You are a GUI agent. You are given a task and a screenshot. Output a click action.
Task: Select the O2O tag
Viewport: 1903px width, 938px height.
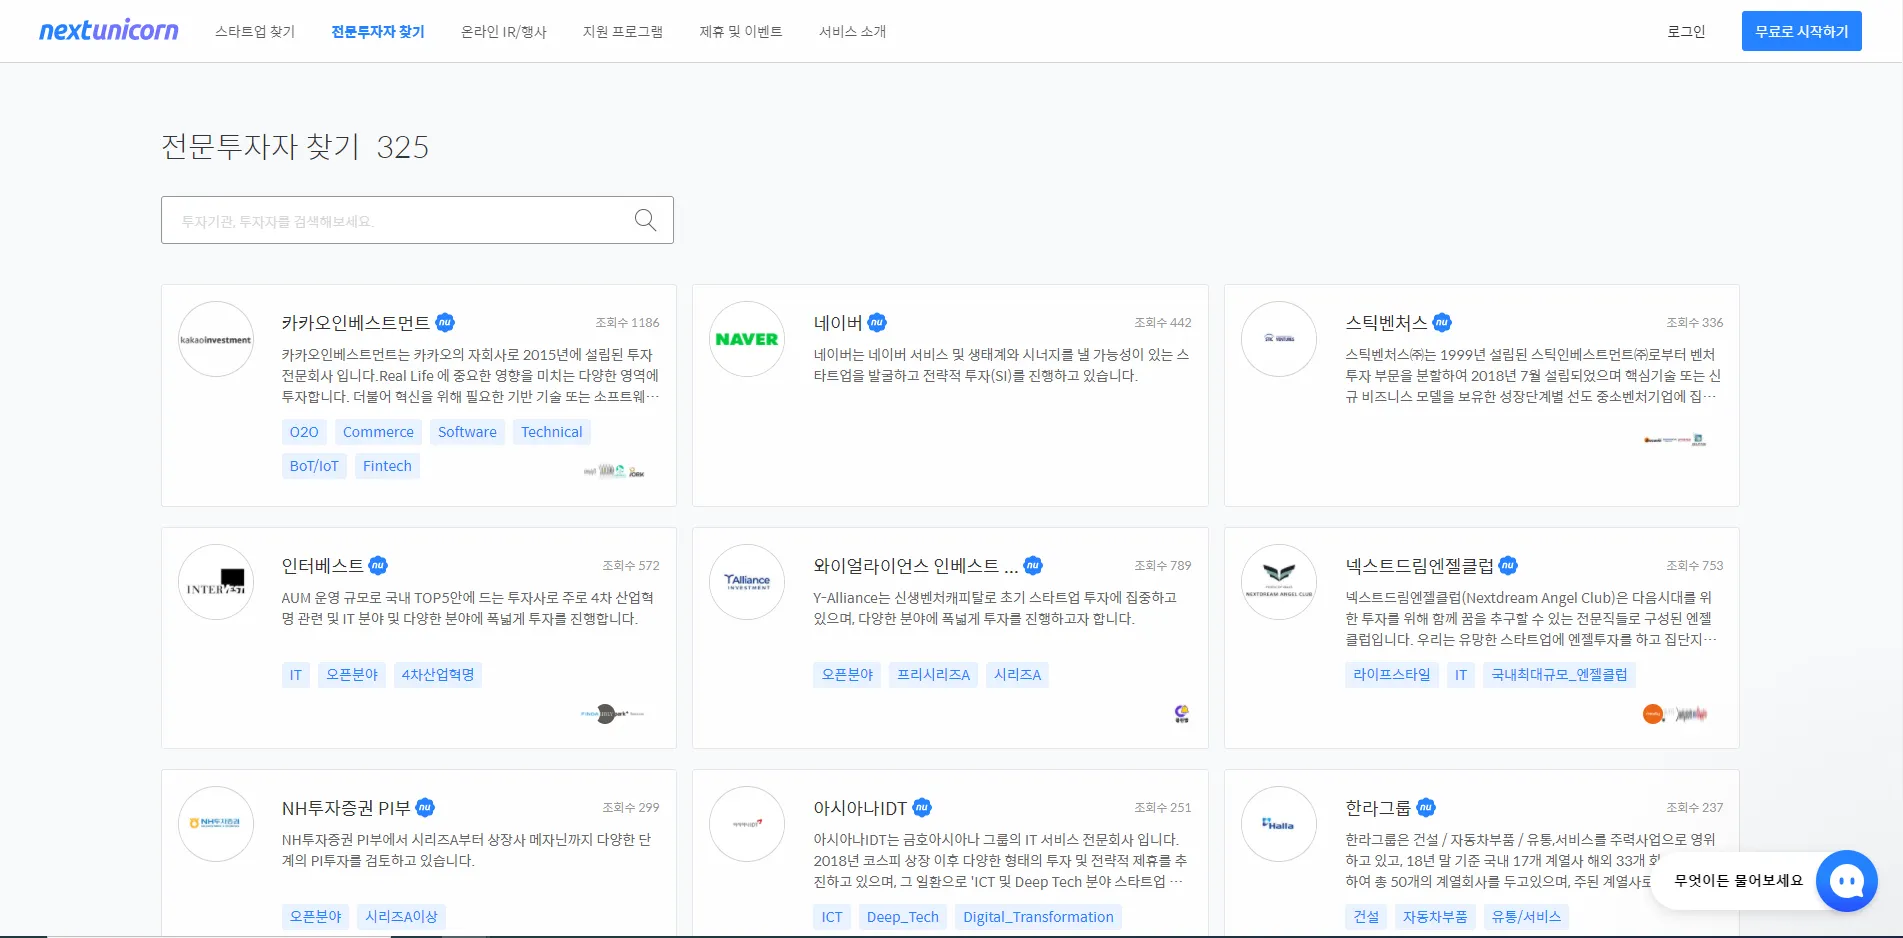coord(304,432)
